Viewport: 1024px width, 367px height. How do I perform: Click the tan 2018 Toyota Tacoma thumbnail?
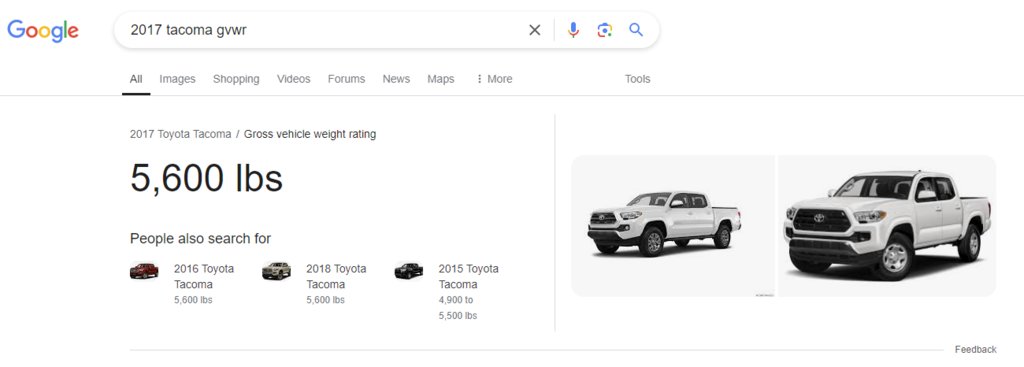point(276,270)
